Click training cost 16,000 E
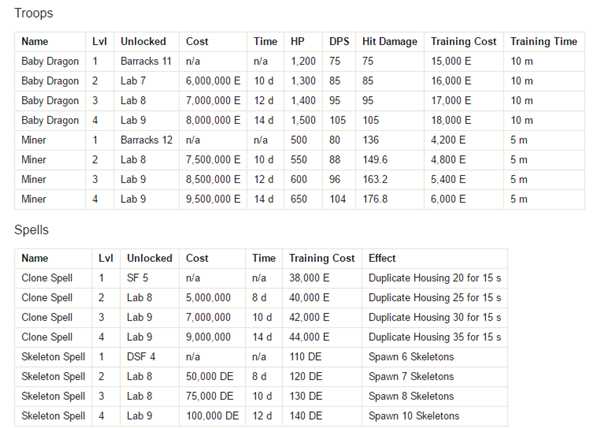The image size is (600, 428). [x=451, y=81]
